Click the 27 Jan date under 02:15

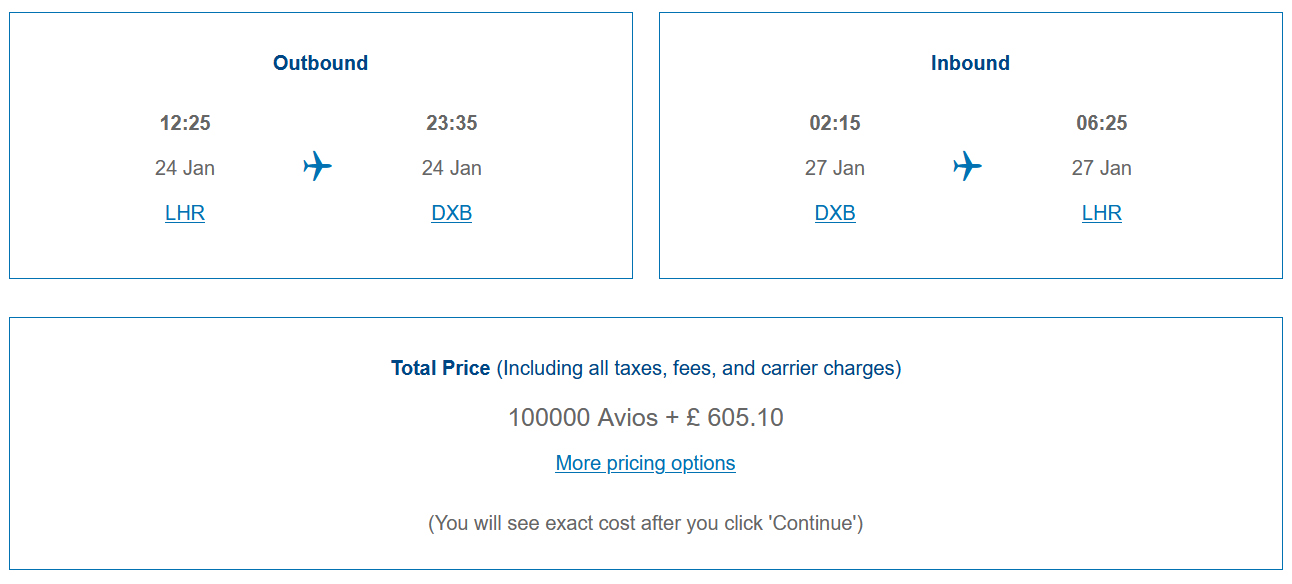click(835, 168)
